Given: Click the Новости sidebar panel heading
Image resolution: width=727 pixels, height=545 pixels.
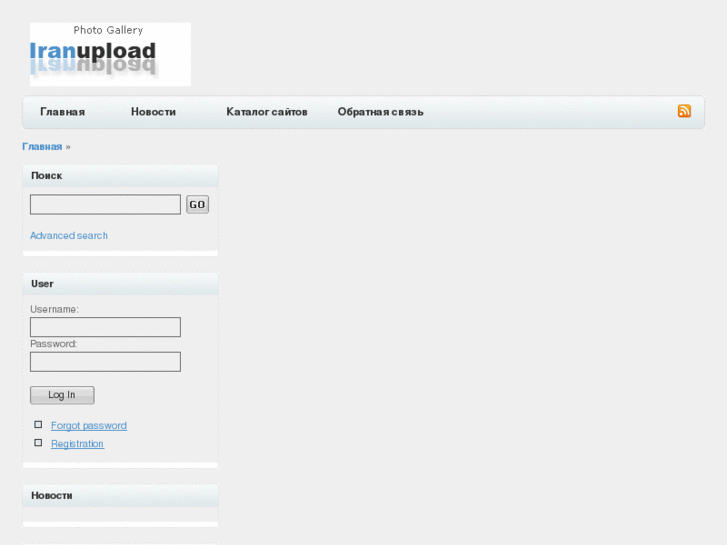Looking at the screenshot, I should click(x=120, y=496).
